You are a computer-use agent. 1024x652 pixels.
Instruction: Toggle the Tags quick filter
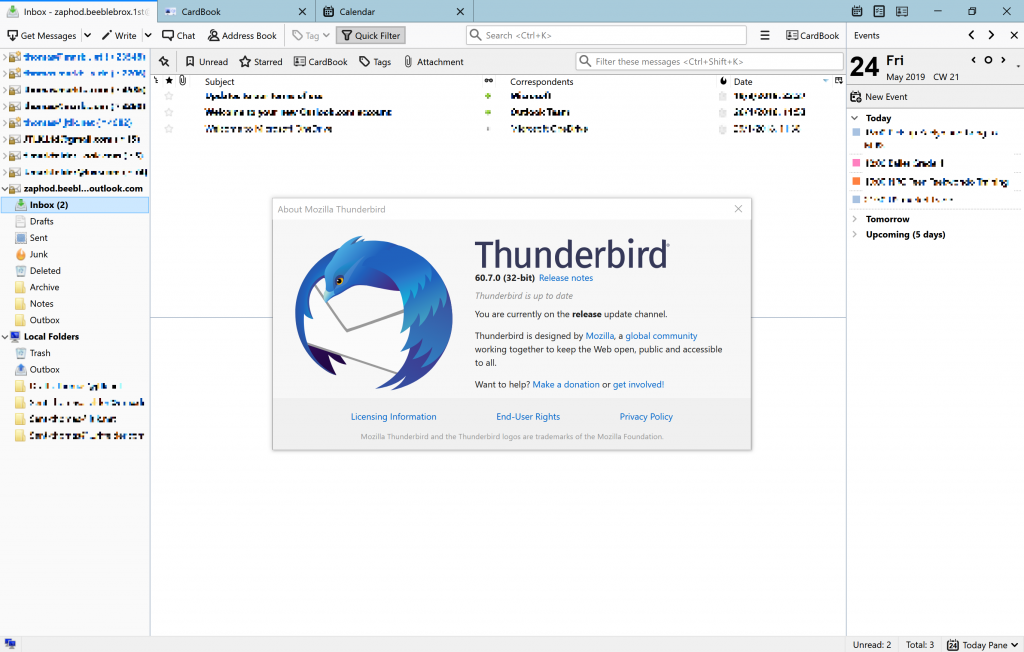point(375,61)
